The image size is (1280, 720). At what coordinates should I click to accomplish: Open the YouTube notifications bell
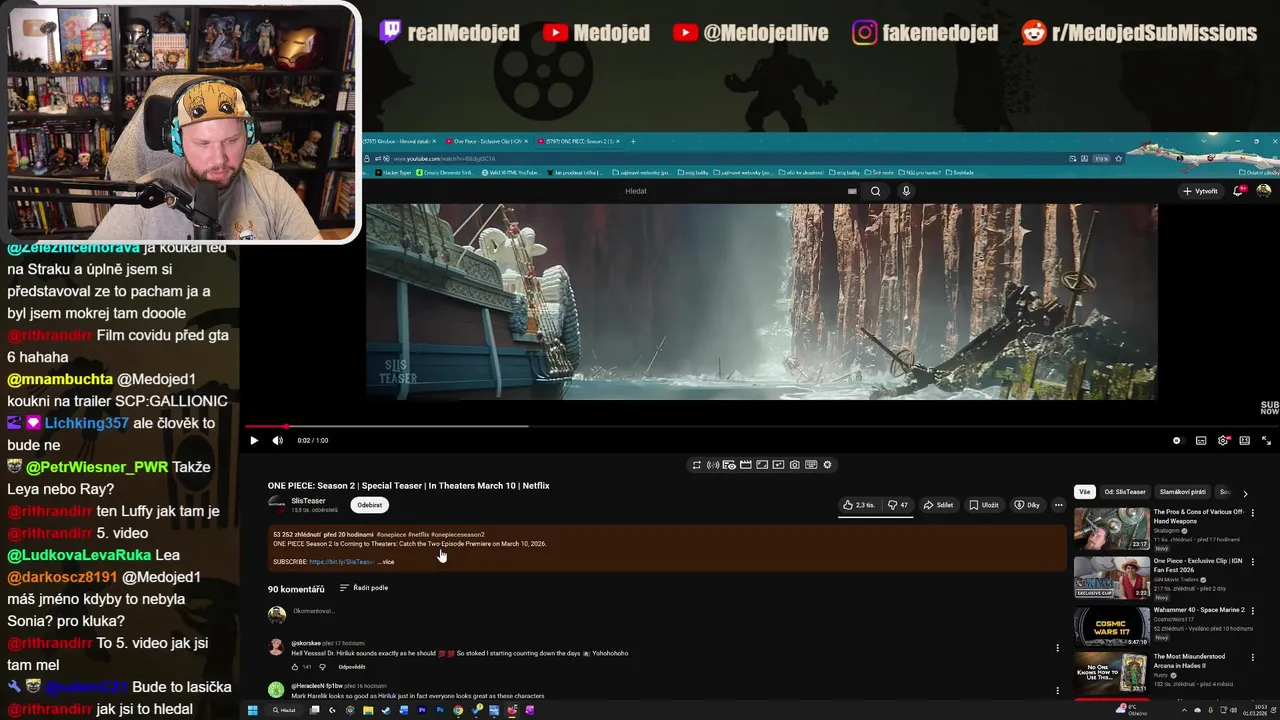(x=1239, y=191)
